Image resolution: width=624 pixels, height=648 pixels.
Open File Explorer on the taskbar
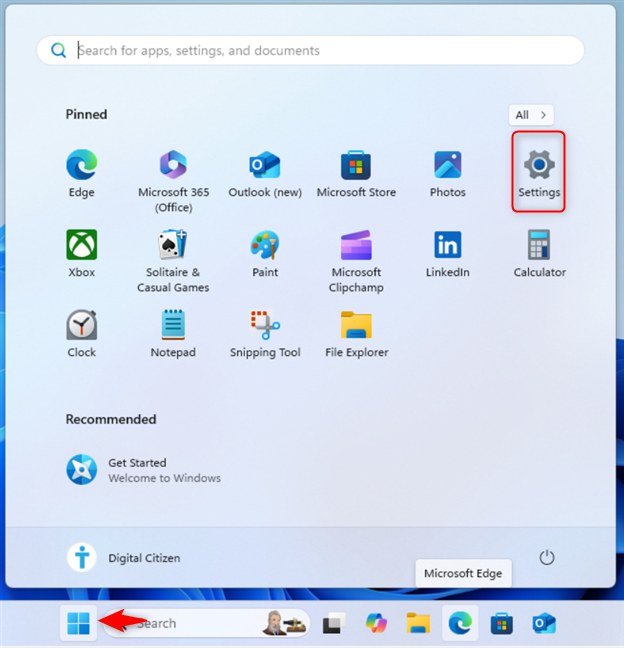pyautogui.click(x=418, y=623)
